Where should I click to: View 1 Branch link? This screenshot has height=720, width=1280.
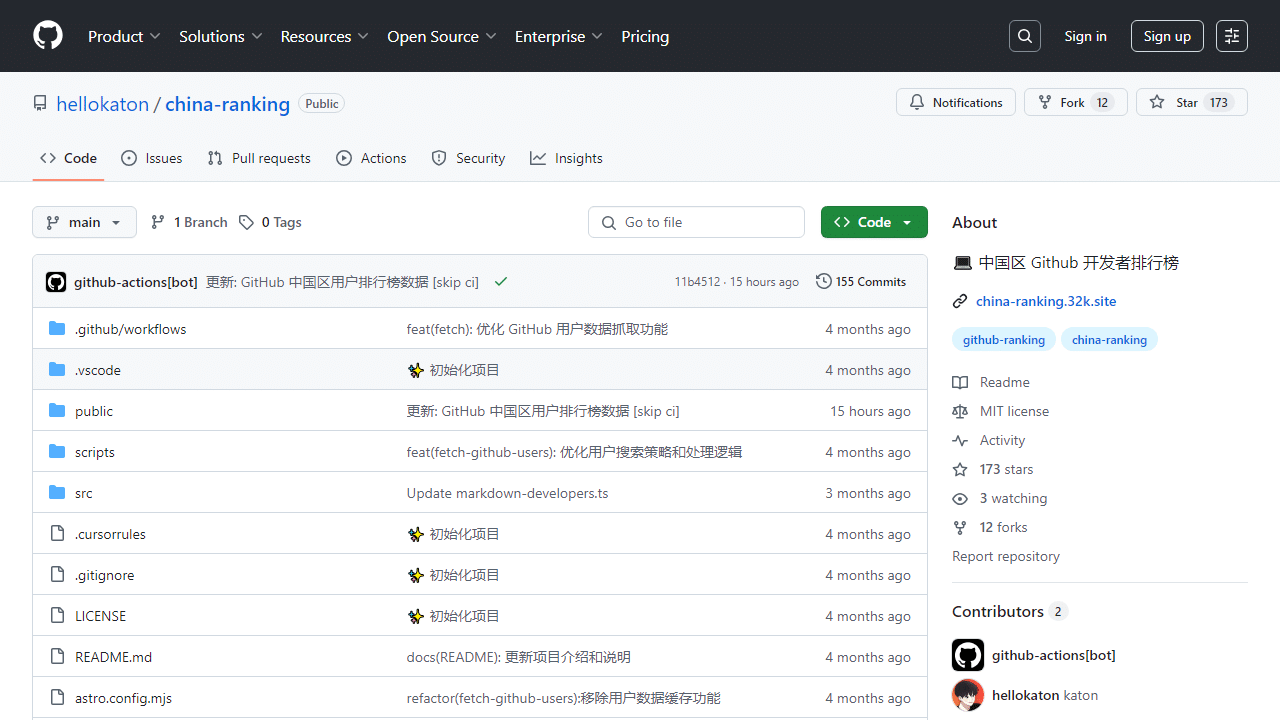tap(189, 222)
